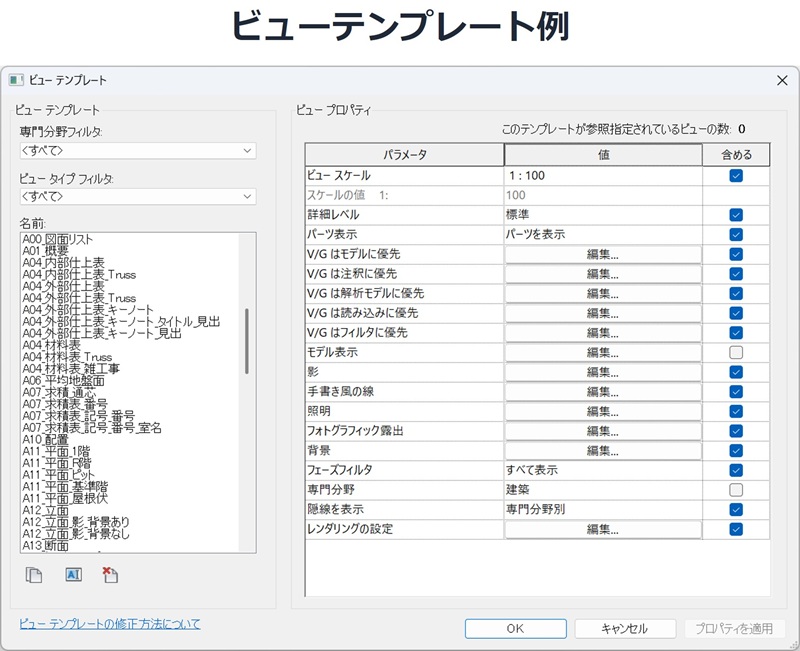Click the Duplicate view template icon
This screenshot has width=800, height=651.
pos(34,575)
